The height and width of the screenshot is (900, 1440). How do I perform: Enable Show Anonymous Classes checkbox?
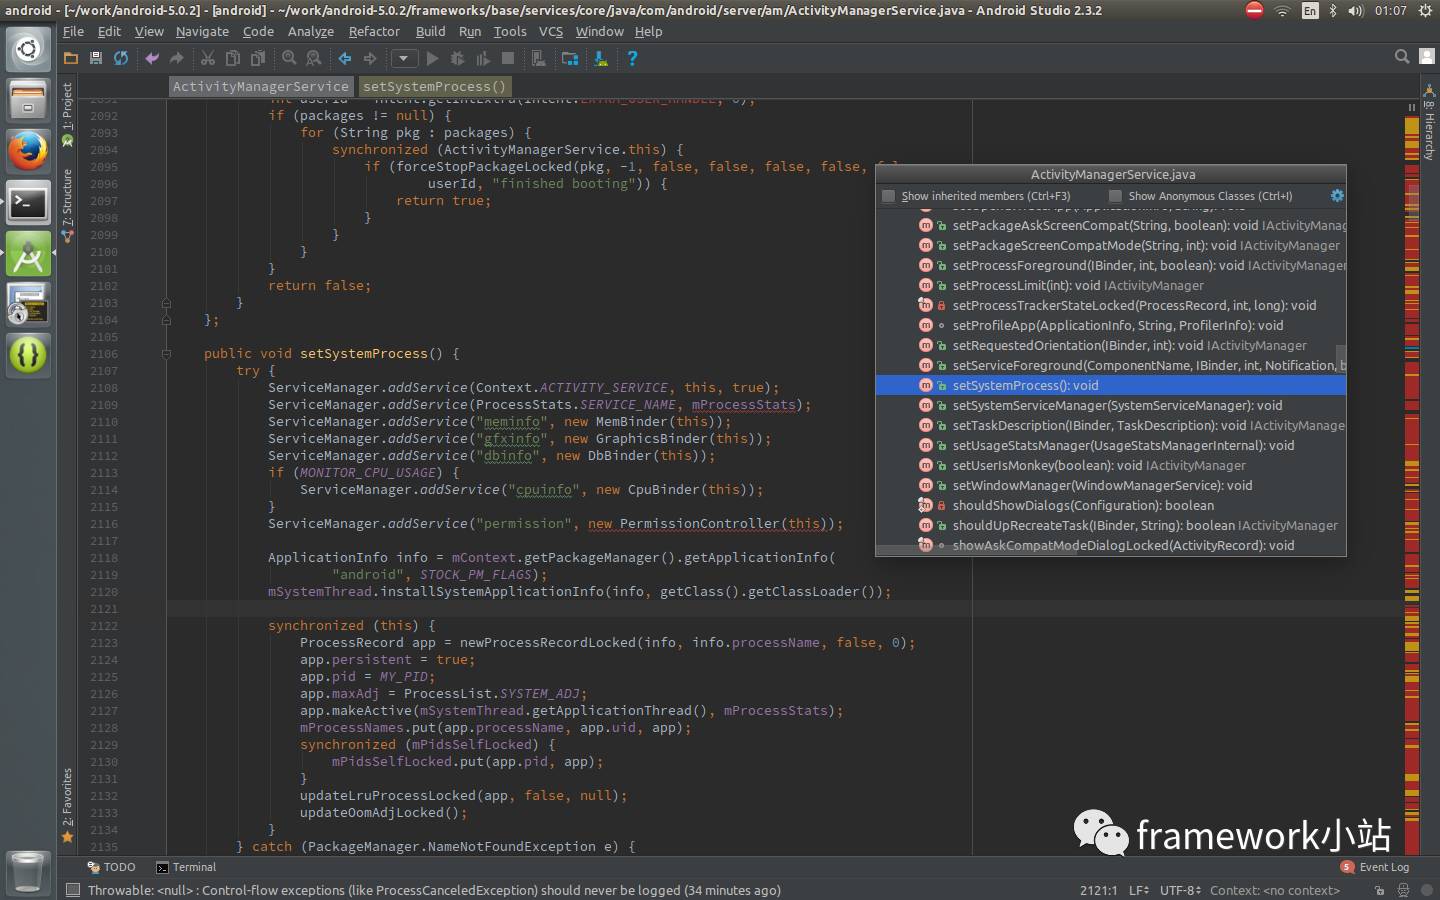(x=1115, y=196)
